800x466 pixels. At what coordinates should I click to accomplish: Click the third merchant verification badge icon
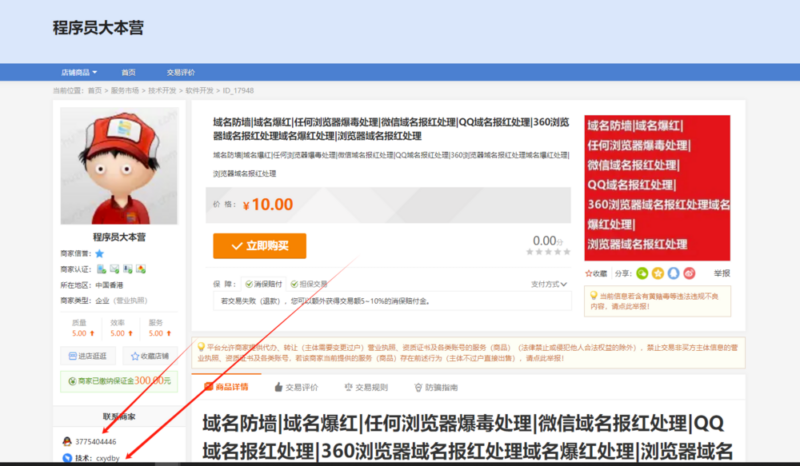(128, 269)
